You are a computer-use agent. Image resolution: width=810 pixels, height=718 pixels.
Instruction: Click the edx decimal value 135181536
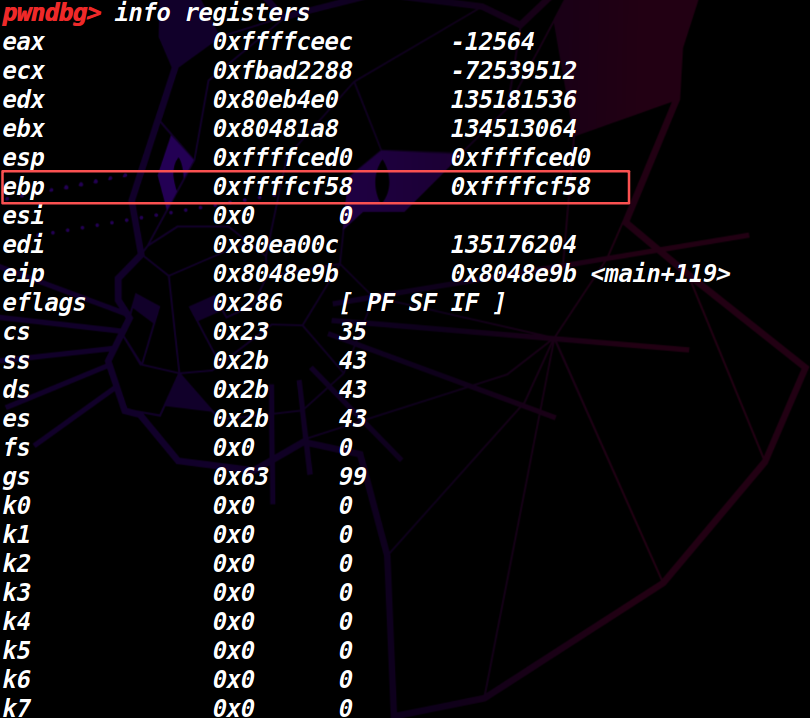513,100
